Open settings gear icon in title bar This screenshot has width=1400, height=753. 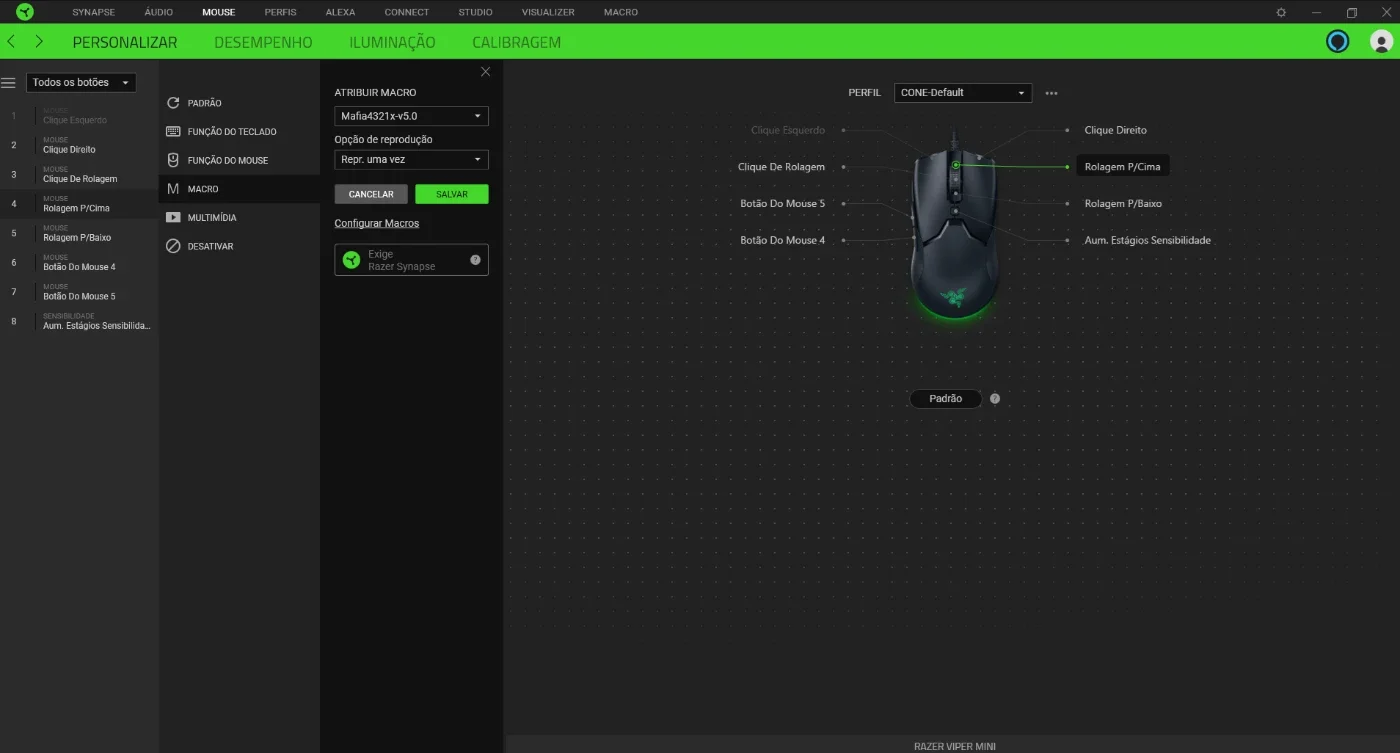[1281, 12]
